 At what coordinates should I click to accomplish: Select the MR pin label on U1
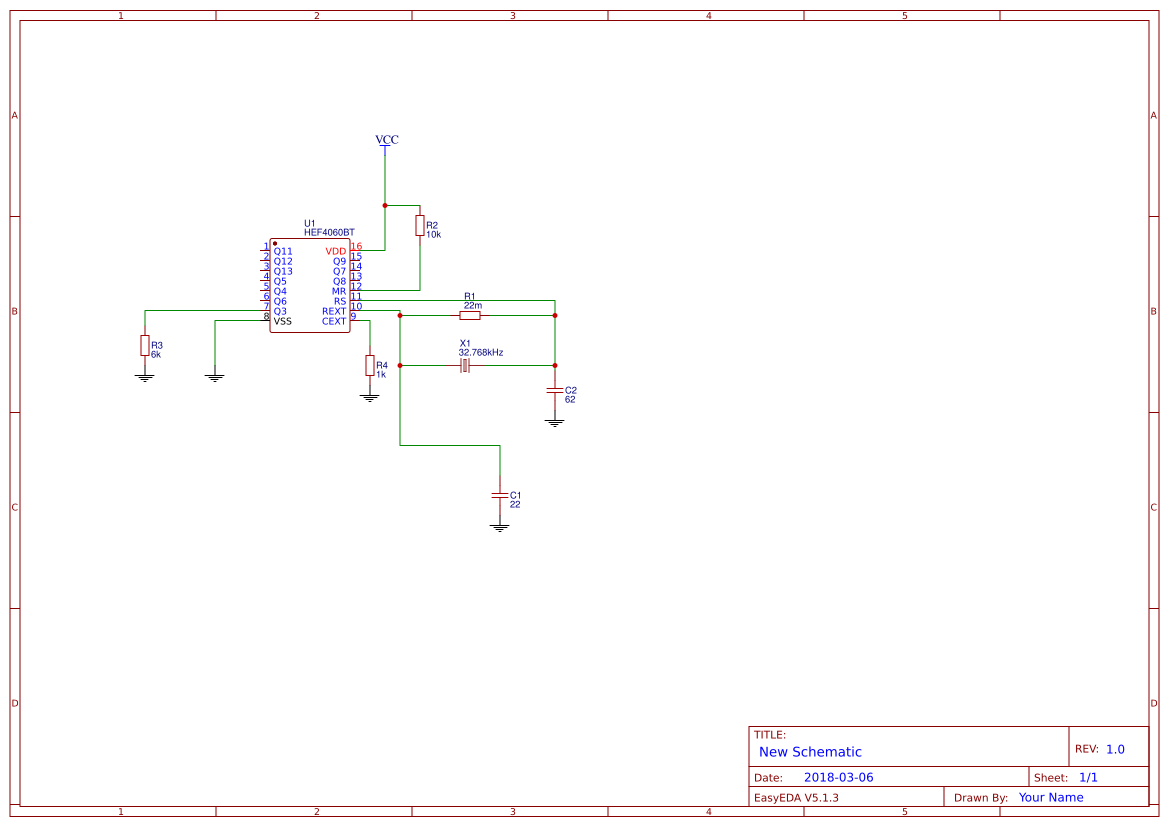339,292
